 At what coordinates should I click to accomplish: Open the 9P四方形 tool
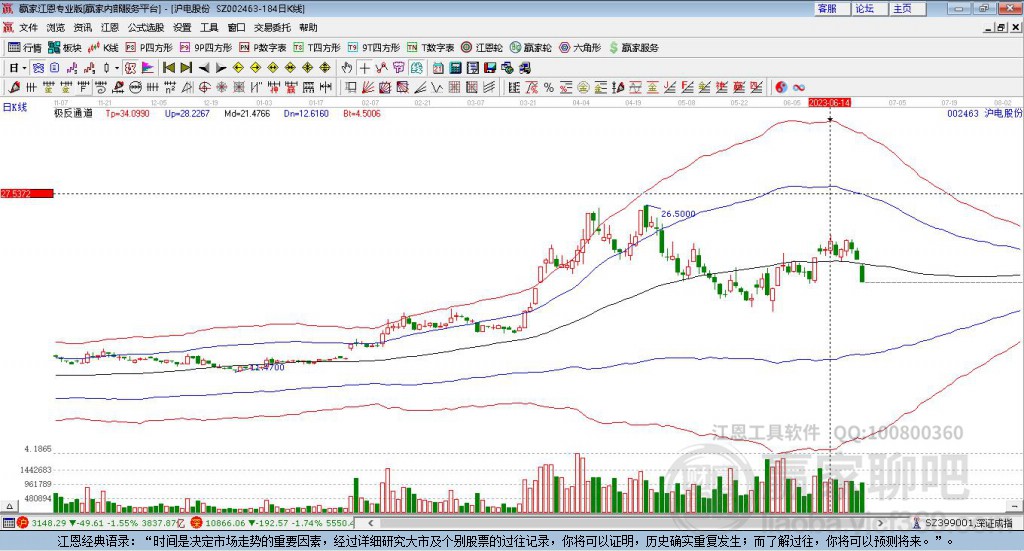[x=206, y=48]
